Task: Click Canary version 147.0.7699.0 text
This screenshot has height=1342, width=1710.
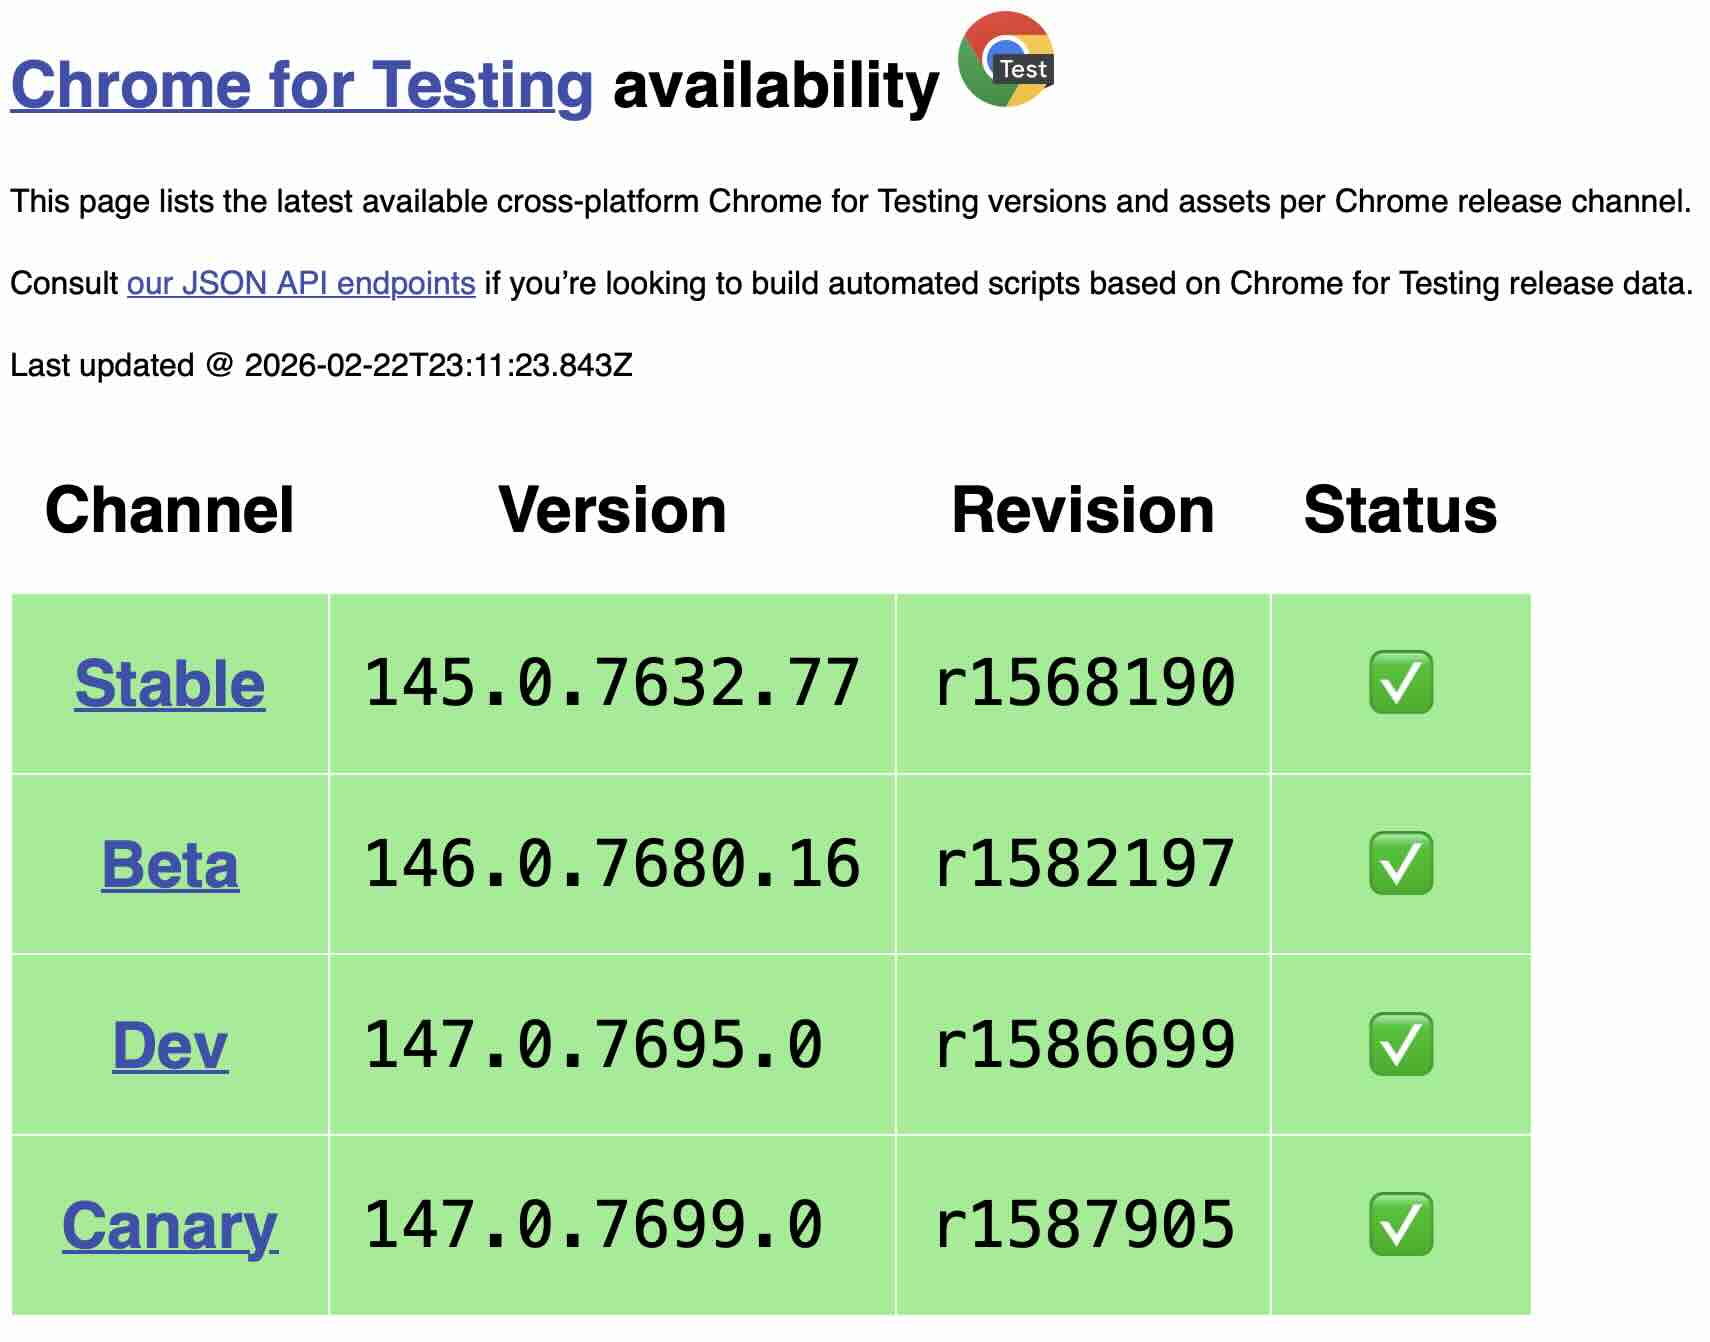Action: pos(593,1225)
